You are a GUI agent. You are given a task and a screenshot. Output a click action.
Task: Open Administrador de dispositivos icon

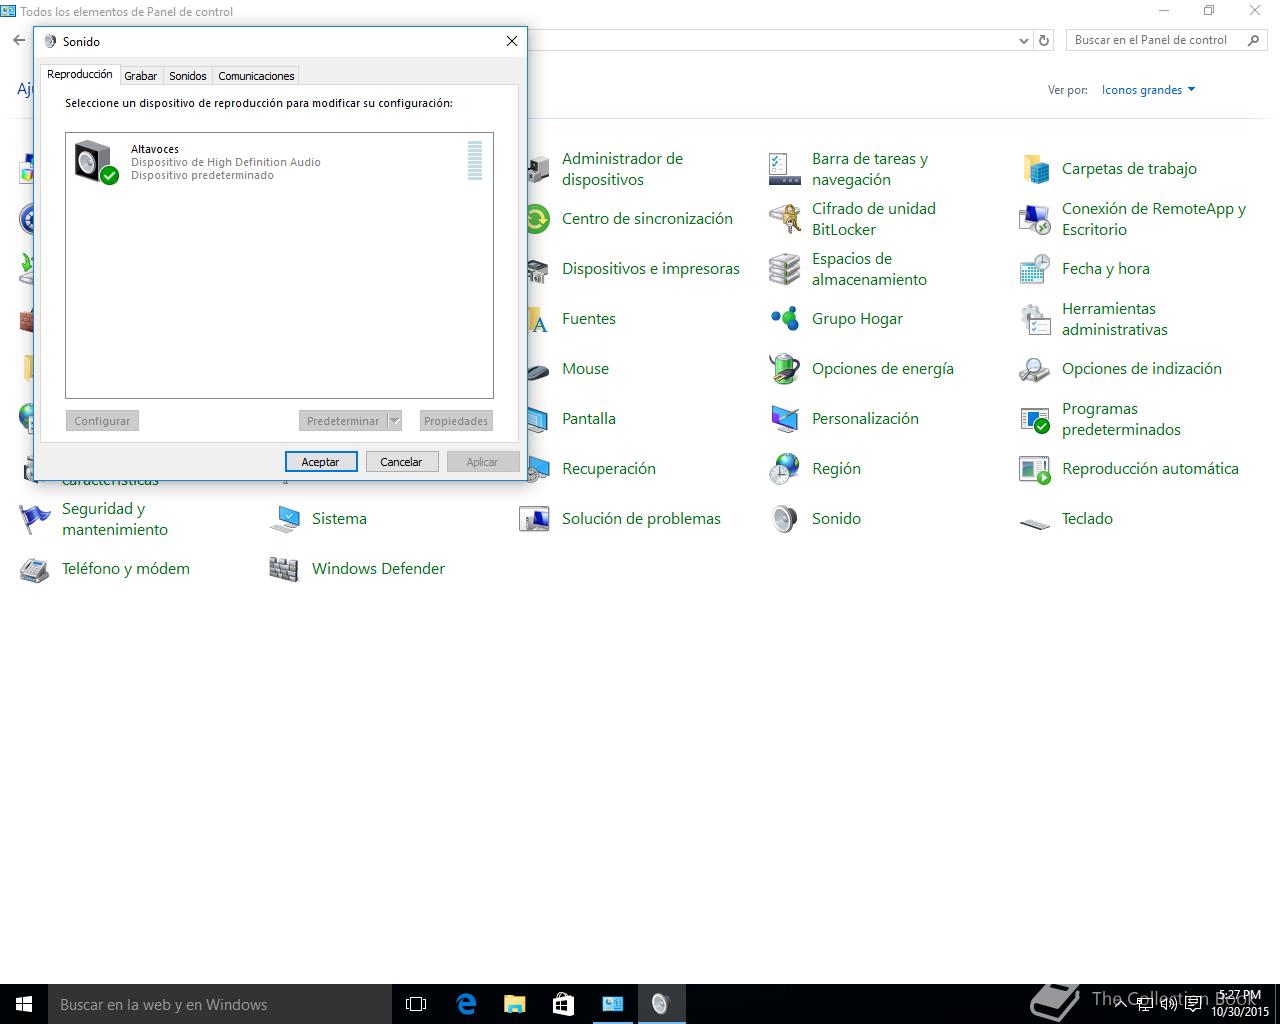pyautogui.click(x=538, y=169)
